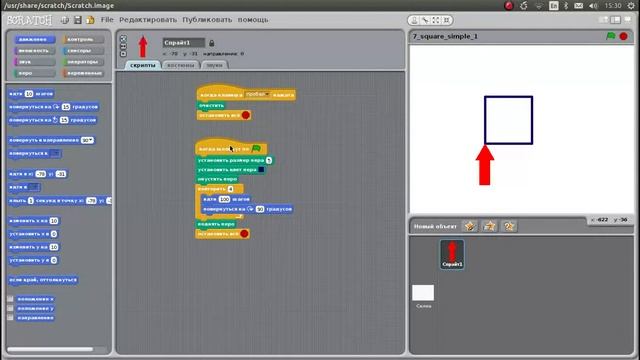Switch to the скрипты tab
Viewport: 640px width, 360px height.
[x=143, y=65]
